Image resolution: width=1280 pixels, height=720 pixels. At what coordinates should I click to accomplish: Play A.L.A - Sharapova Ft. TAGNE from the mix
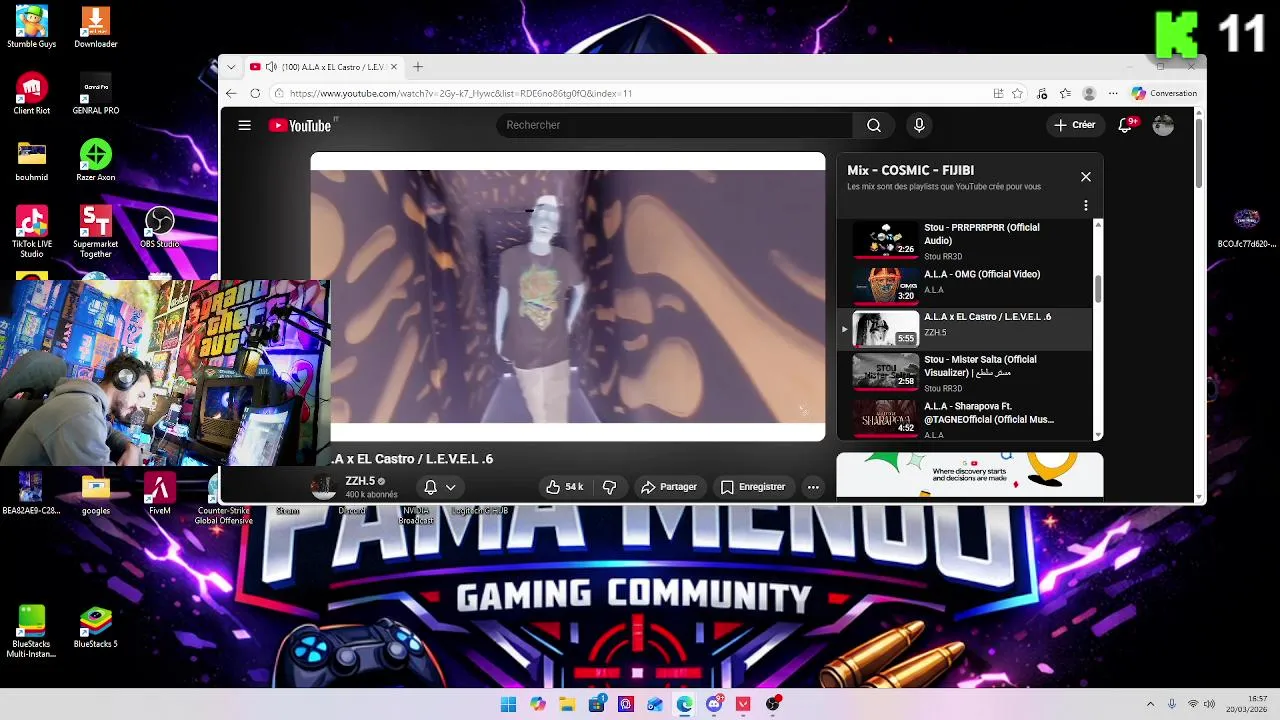[967, 419]
